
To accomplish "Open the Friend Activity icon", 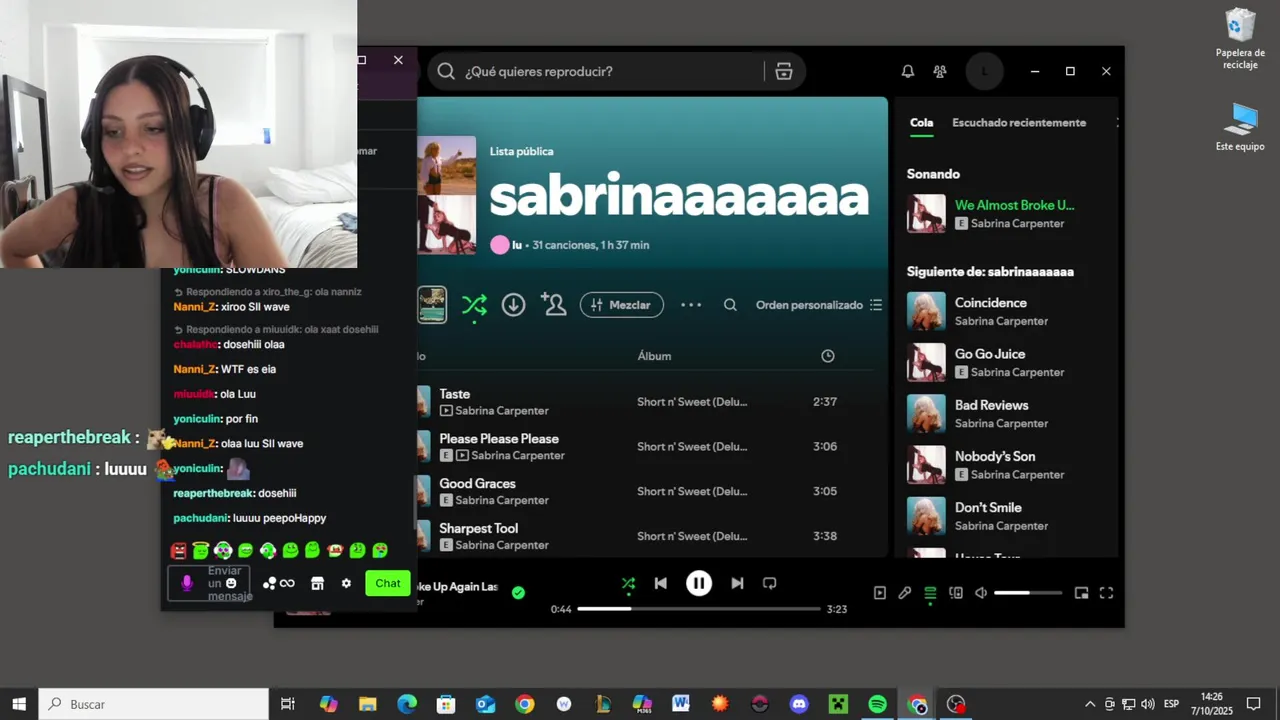I will (x=940, y=71).
